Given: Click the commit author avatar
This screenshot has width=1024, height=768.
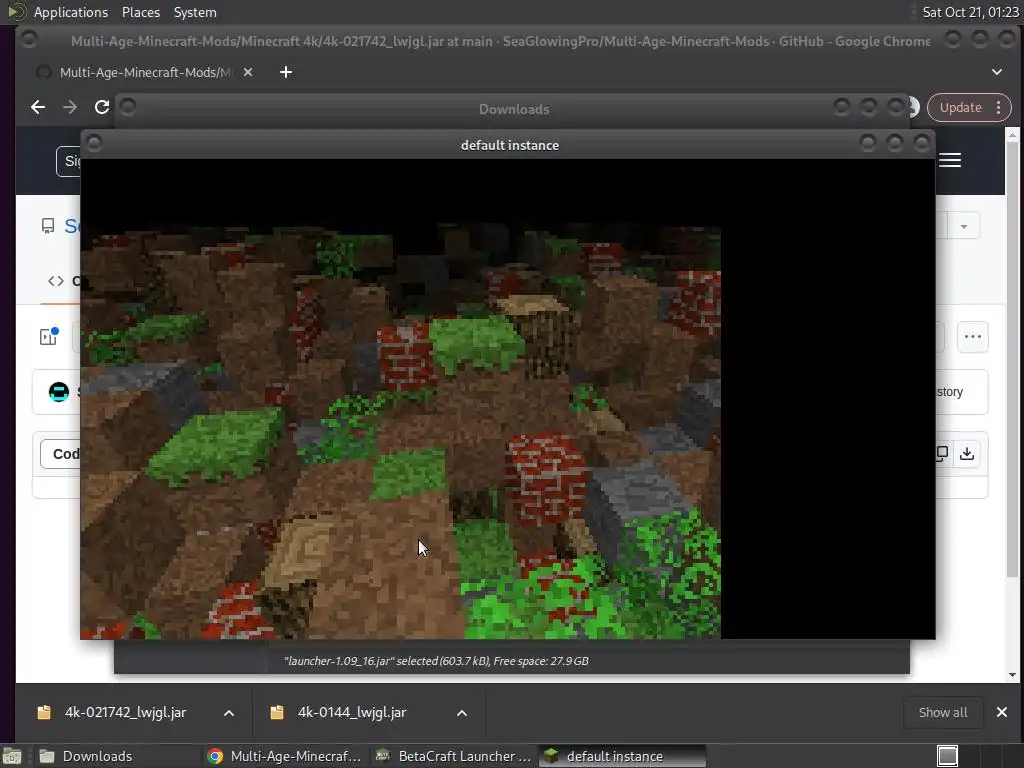Looking at the screenshot, I should (x=59, y=392).
